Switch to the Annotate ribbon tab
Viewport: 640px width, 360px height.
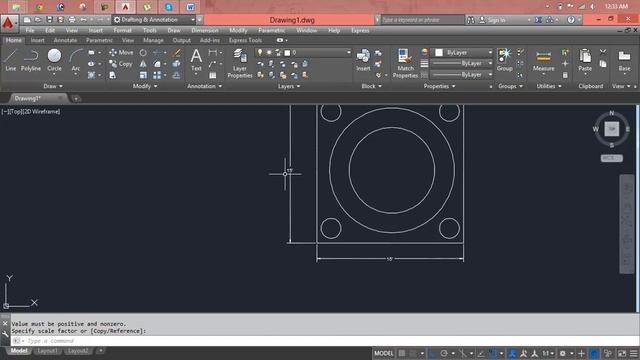coord(65,40)
